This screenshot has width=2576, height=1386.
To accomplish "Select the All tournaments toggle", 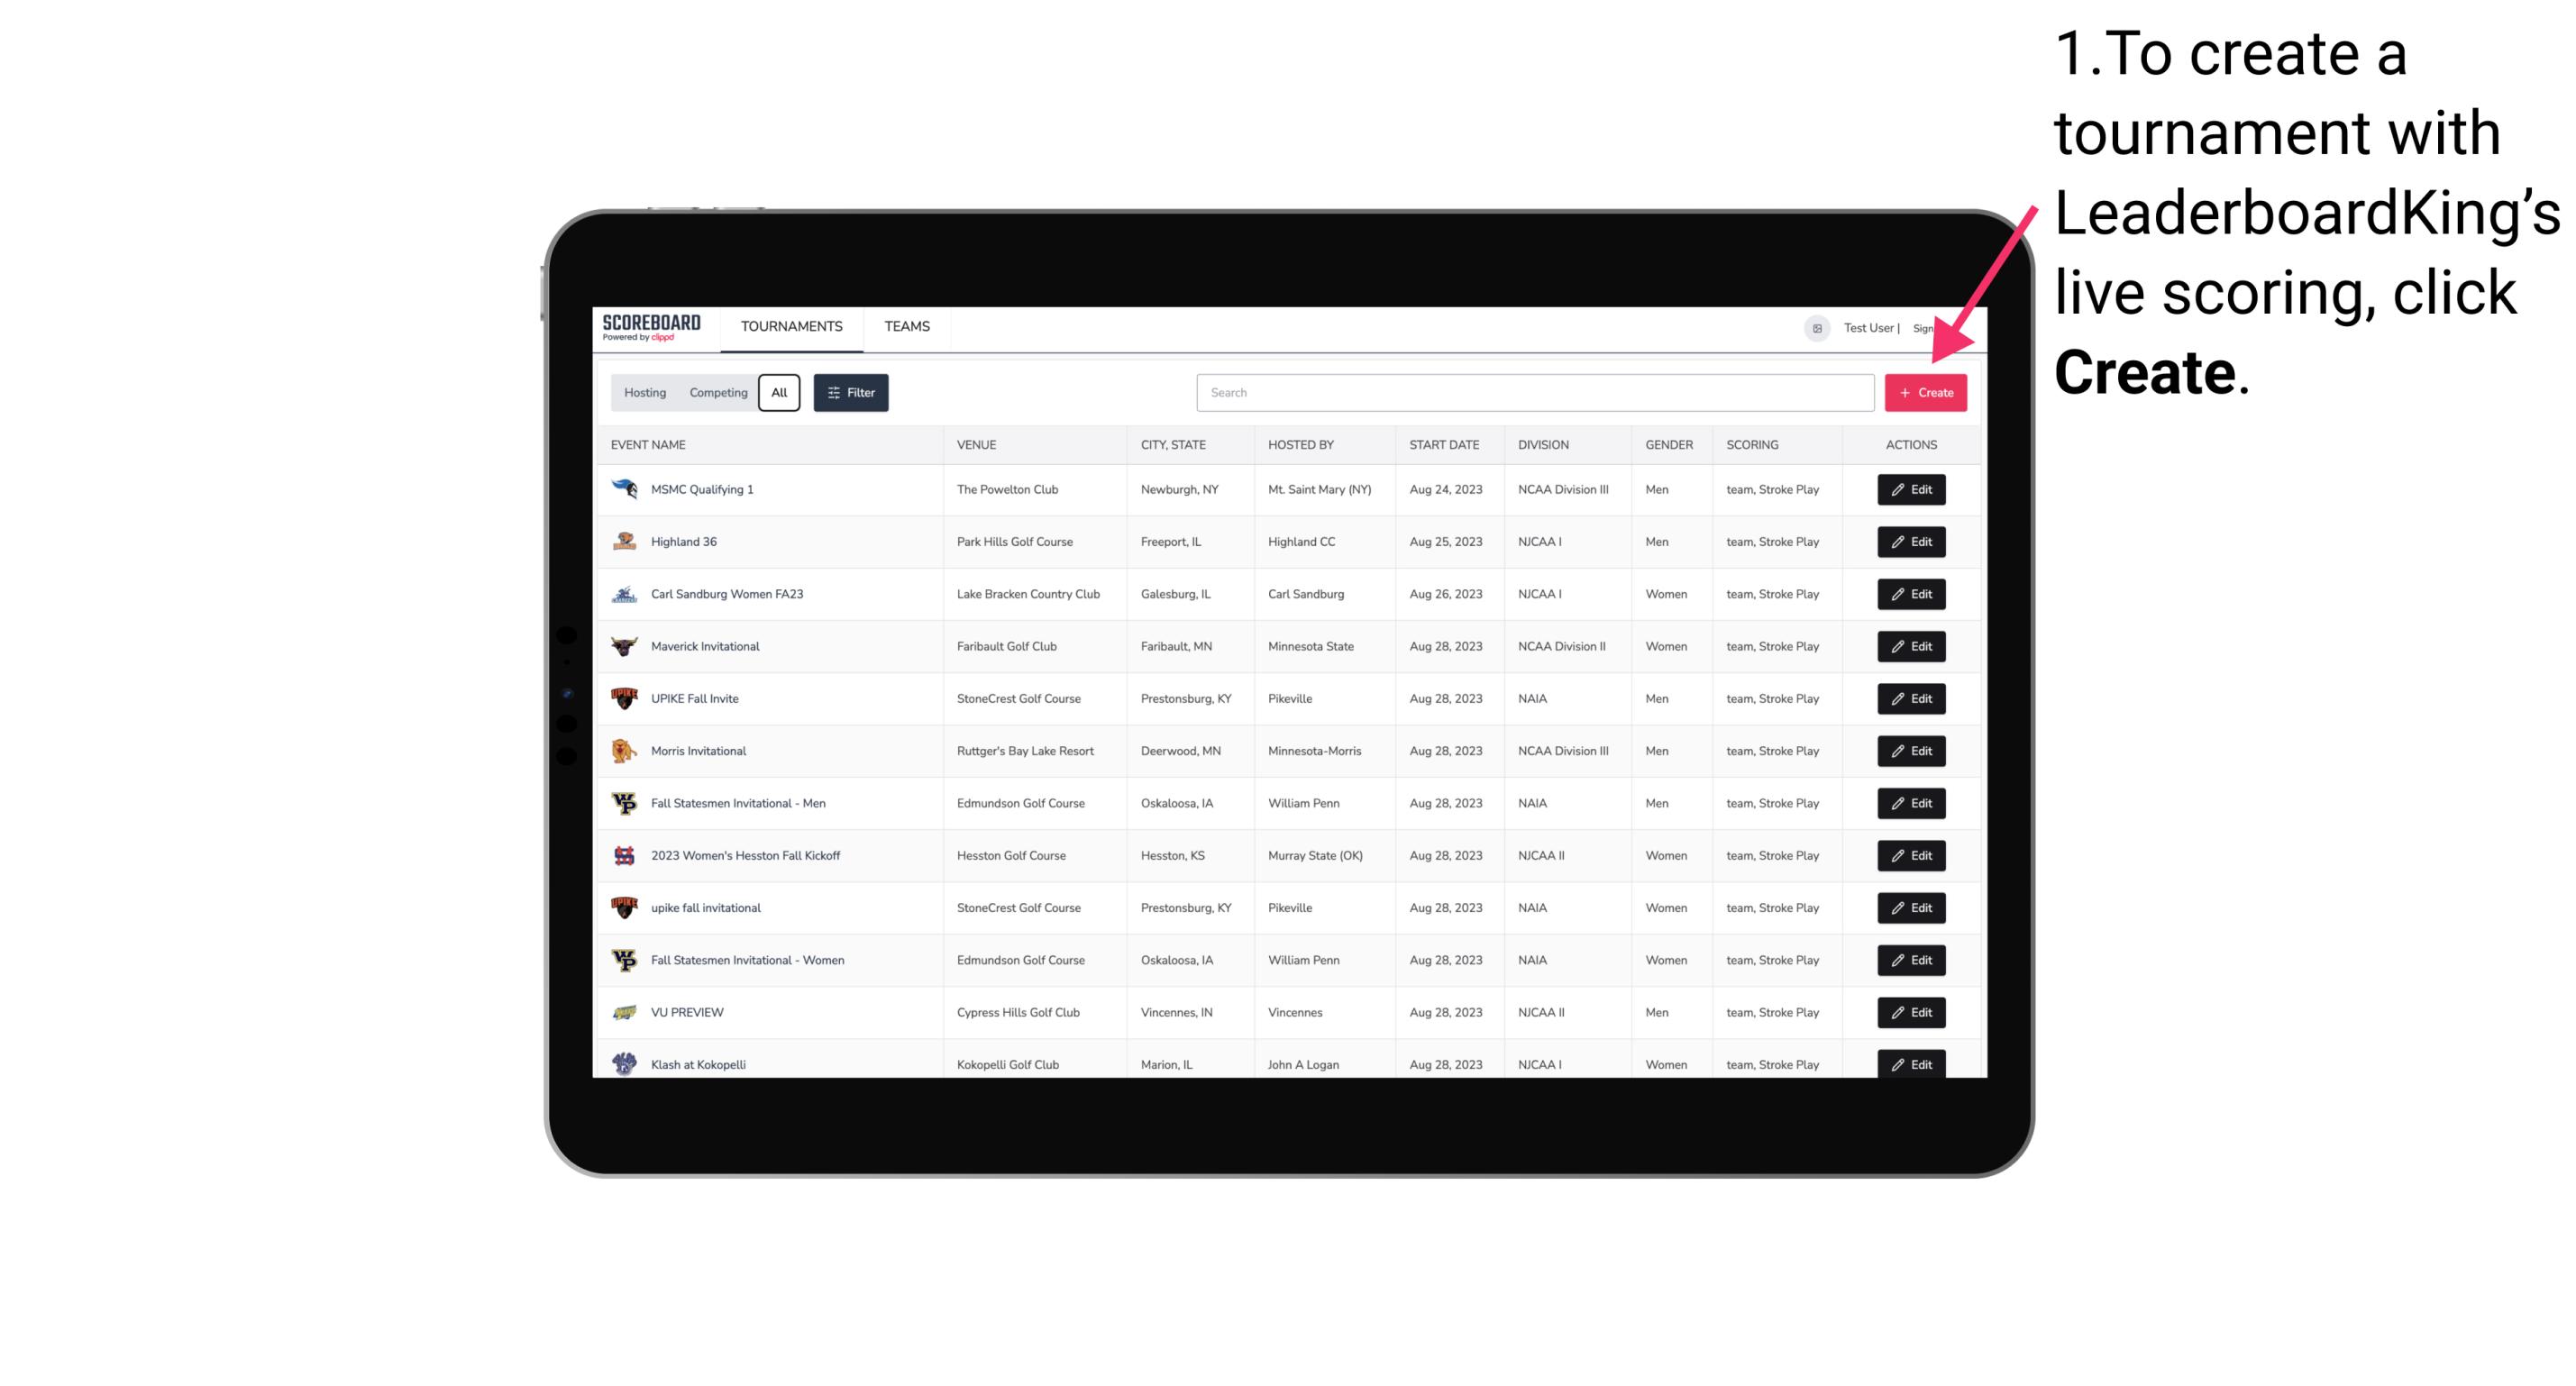I will (779, 393).
